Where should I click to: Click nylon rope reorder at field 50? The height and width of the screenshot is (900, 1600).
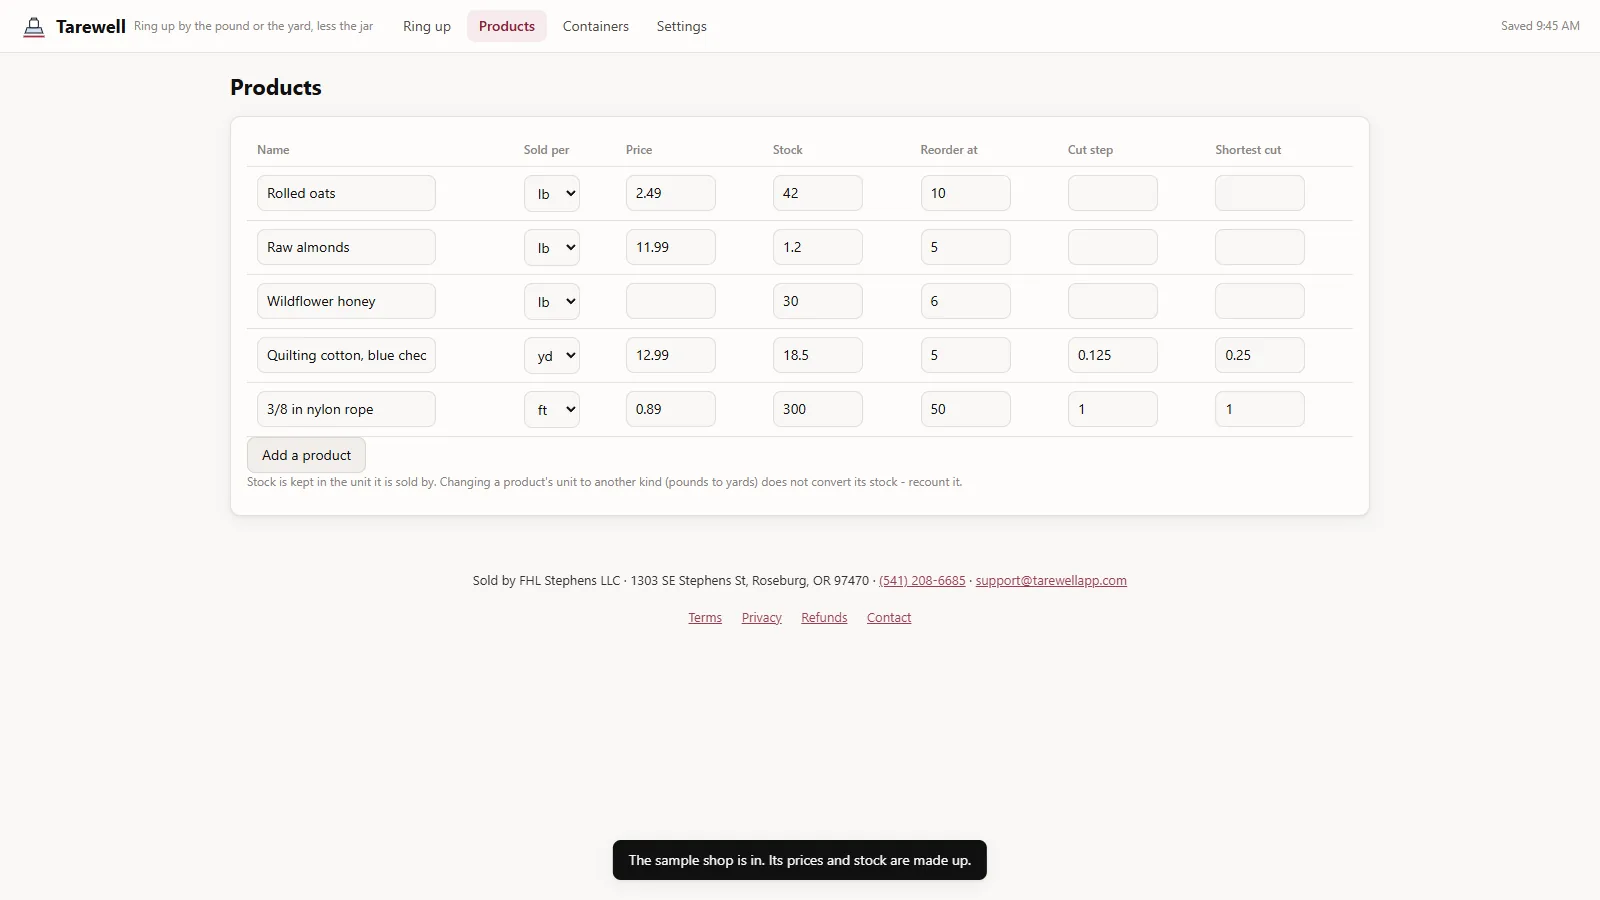click(966, 409)
